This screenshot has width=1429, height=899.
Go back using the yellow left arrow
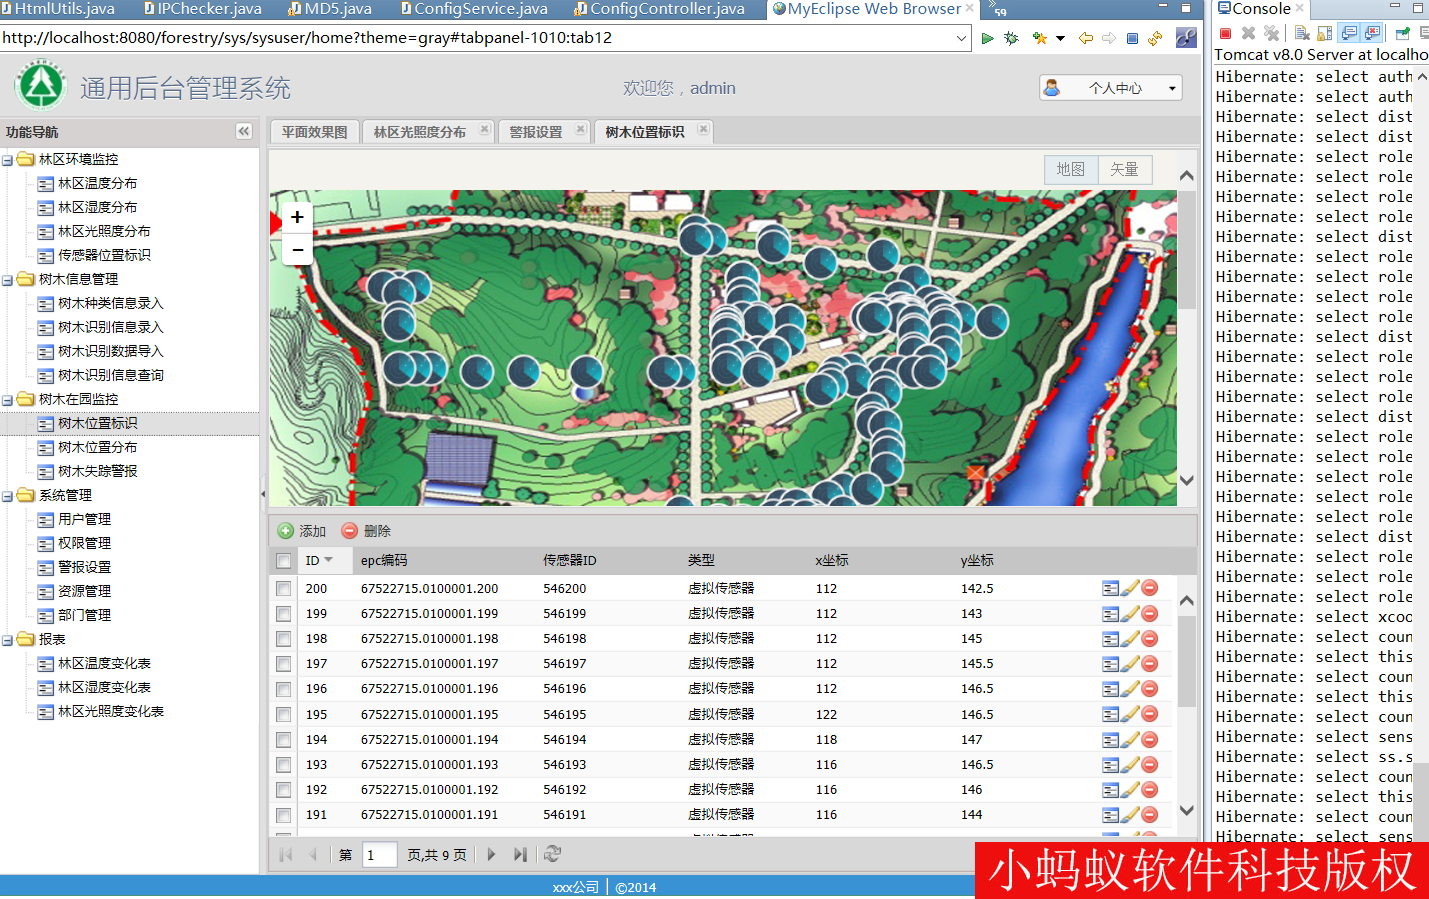coord(1085,38)
